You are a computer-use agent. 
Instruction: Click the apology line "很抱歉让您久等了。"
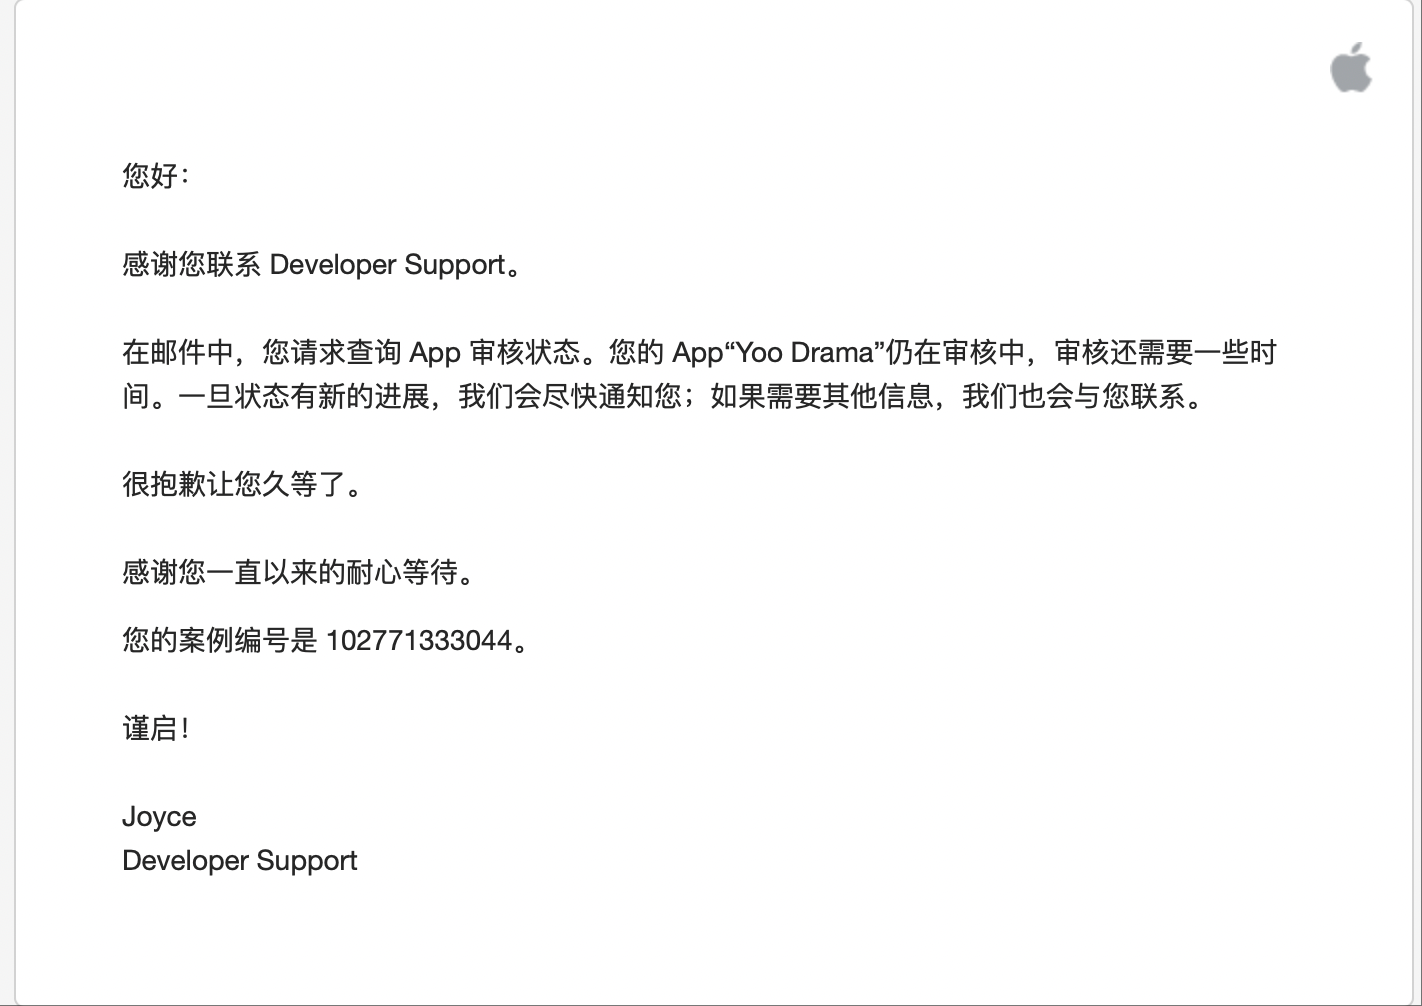pos(243,485)
